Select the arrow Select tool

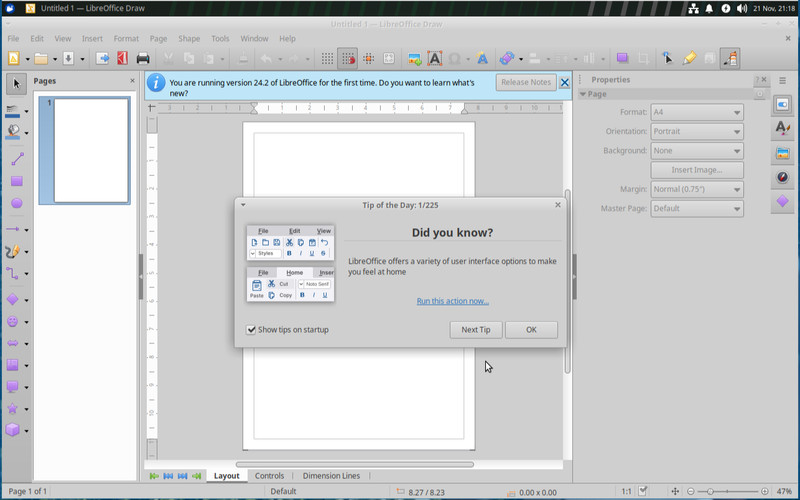tap(16, 84)
